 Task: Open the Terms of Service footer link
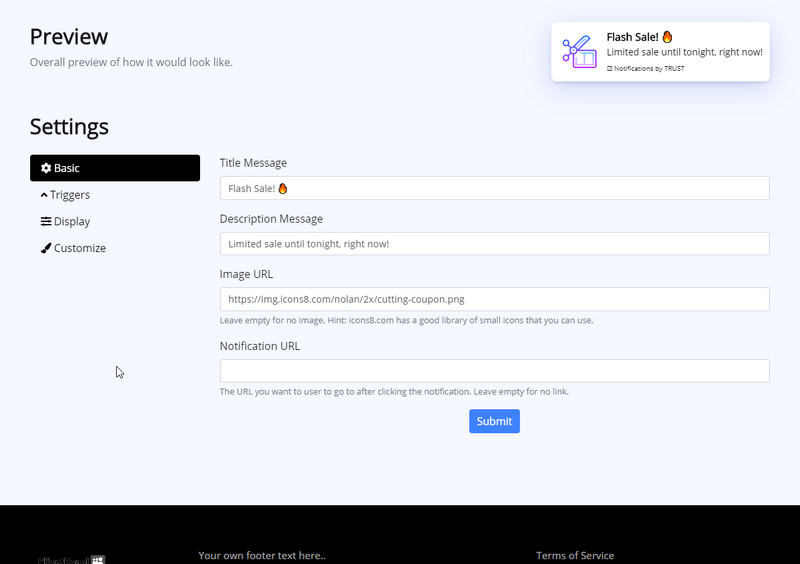pos(575,556)
